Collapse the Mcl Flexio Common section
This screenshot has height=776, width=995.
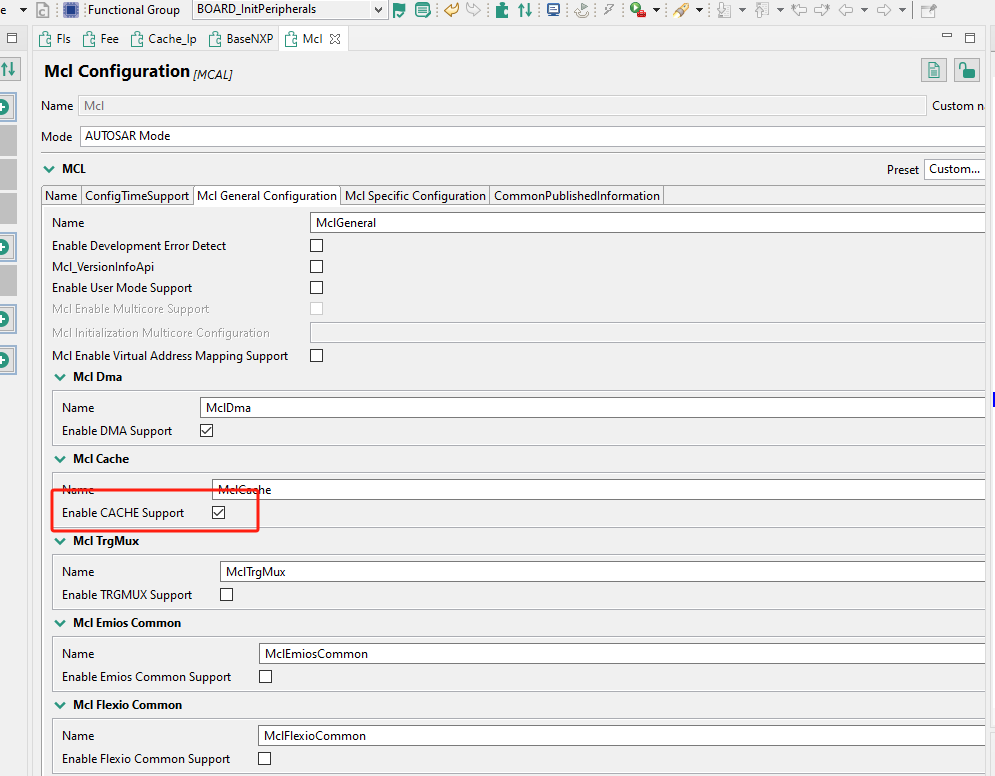[60, 704]
